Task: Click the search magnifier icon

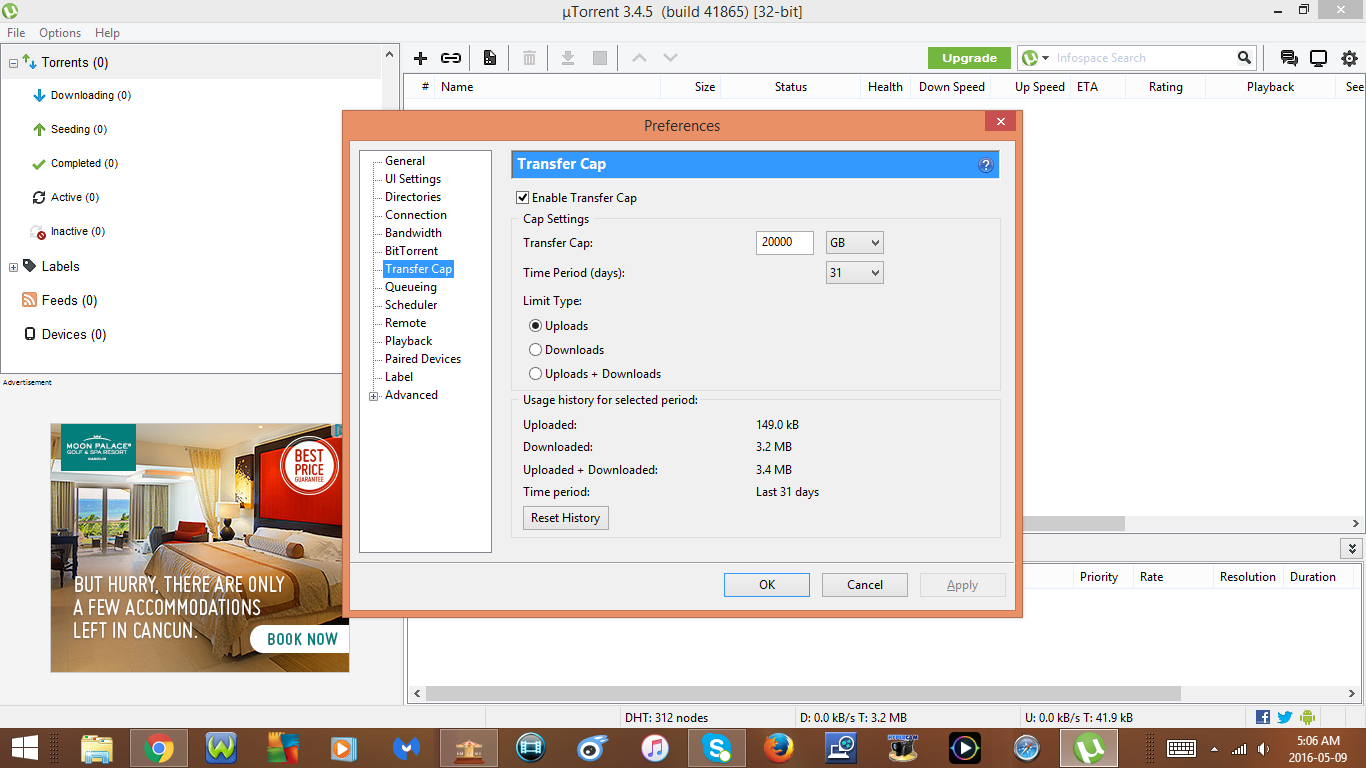Action: point(1244,58)
